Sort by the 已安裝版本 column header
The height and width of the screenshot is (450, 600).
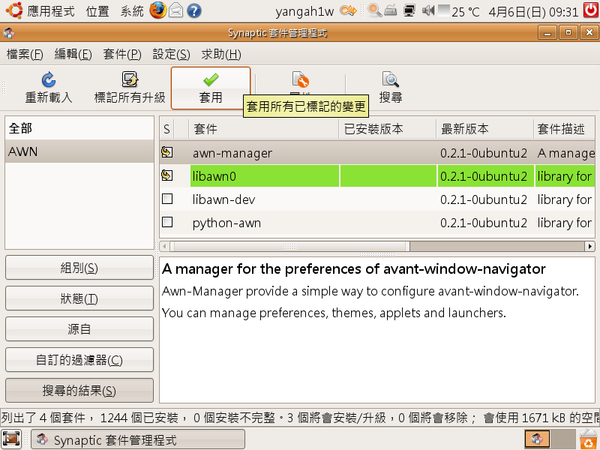(x=388, y=129)
